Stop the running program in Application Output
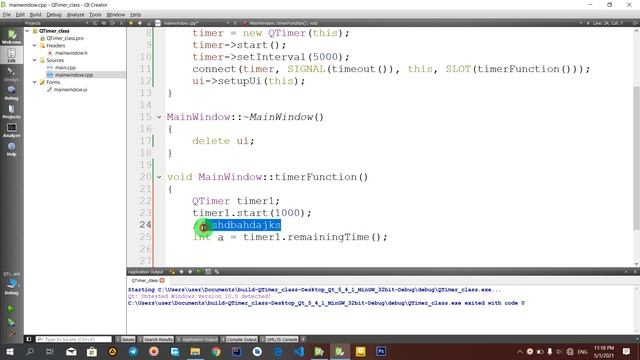Image resolution: width=640 pixels, height=360 pixels. coord(208,272)
